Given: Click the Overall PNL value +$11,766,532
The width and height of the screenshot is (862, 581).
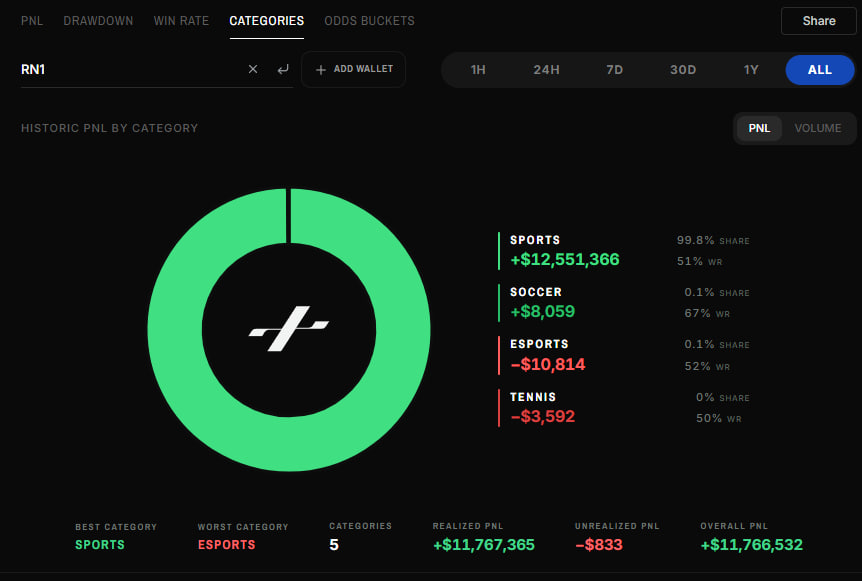Looking at the screenshot, I should click(x=752, y=545).
